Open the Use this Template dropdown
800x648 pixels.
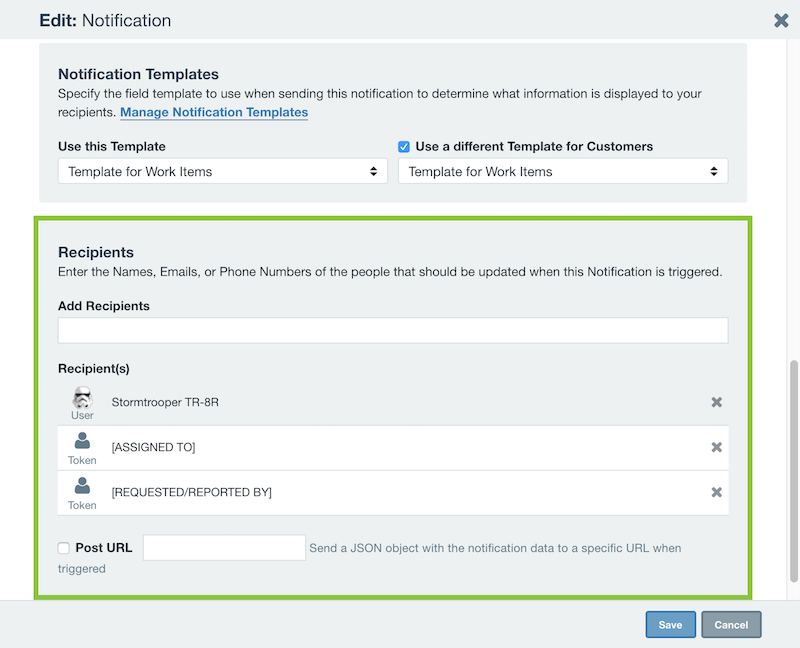[223, 171]
